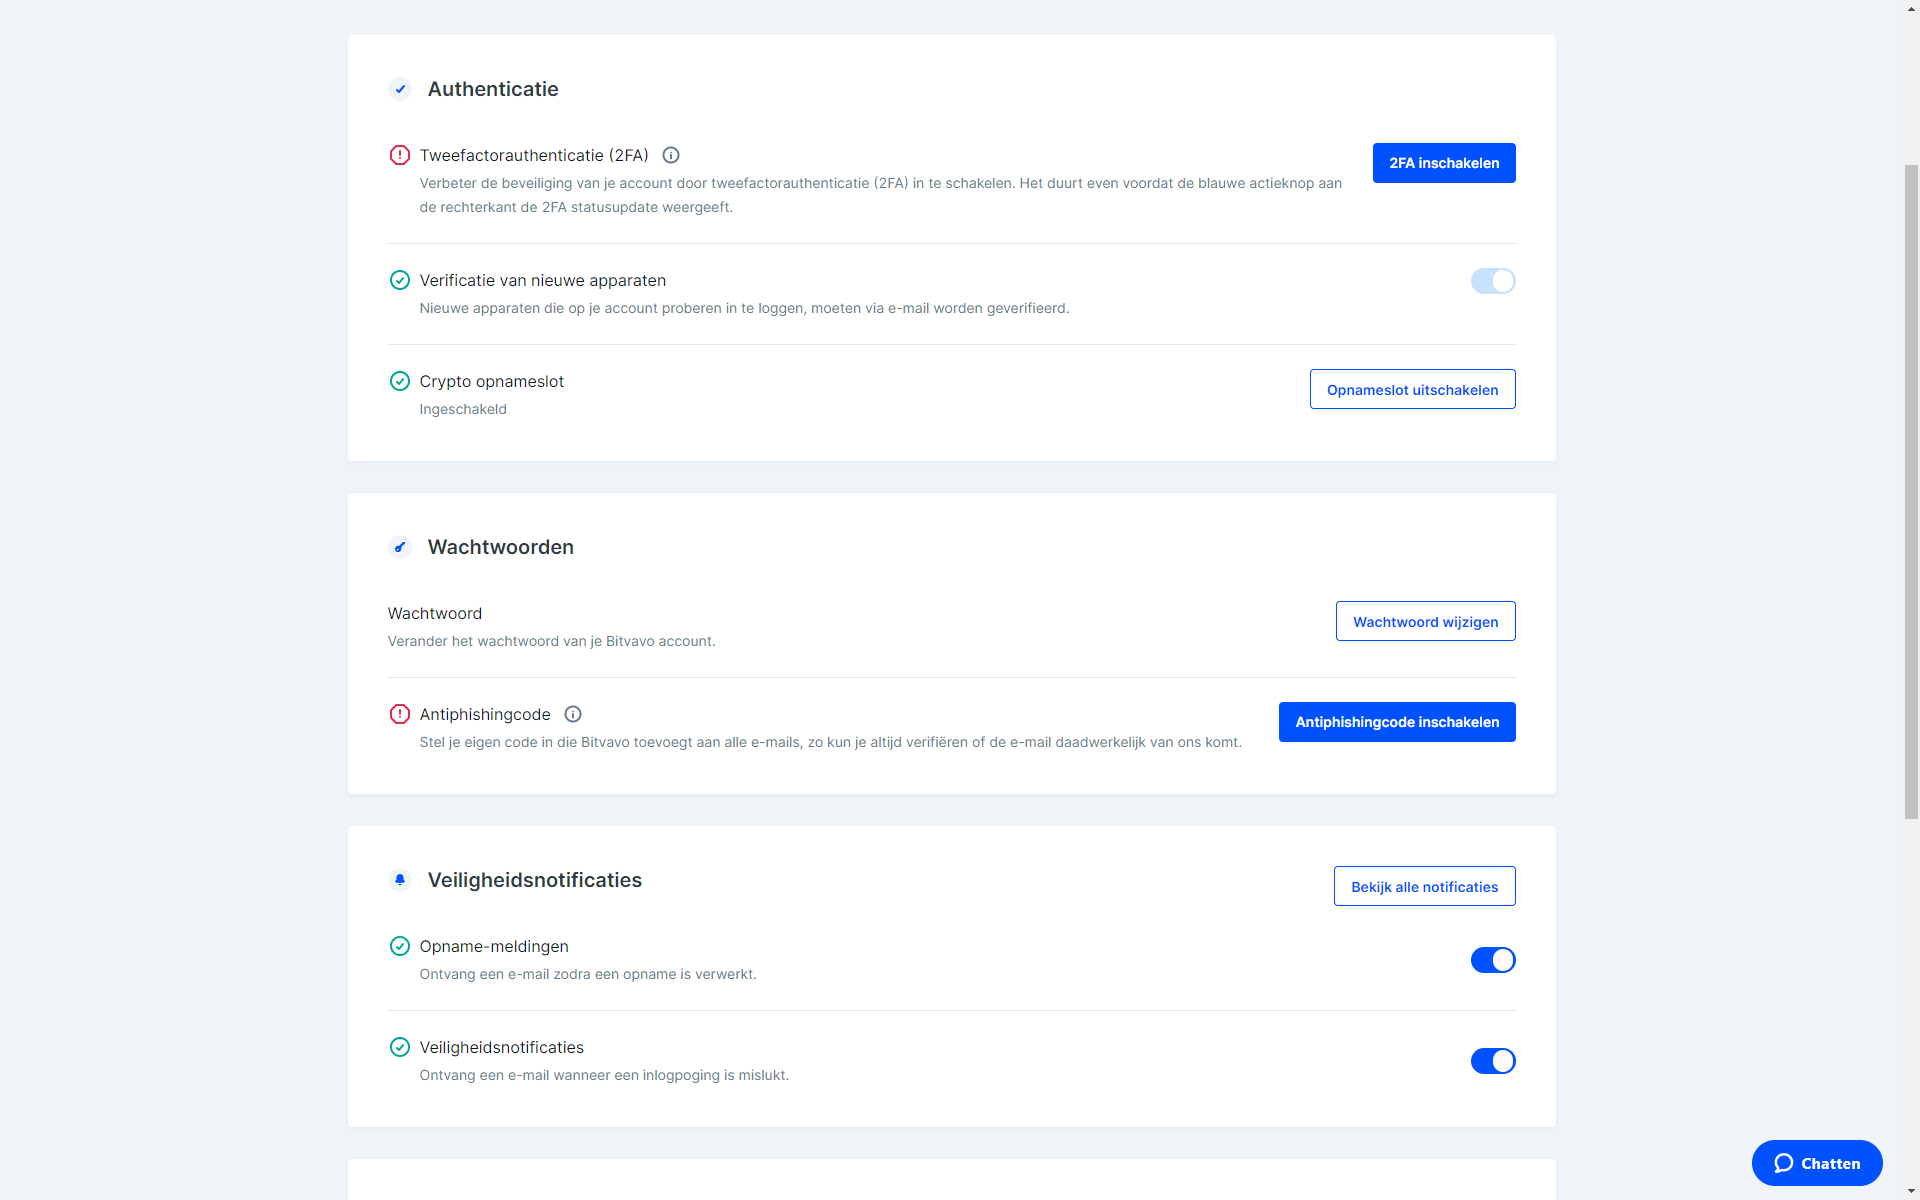Image resolution: width=1920 pixels, height=1200 pixels.
Task: Click the info icon beside Antiphishingcode
Action: click(573, 714)
